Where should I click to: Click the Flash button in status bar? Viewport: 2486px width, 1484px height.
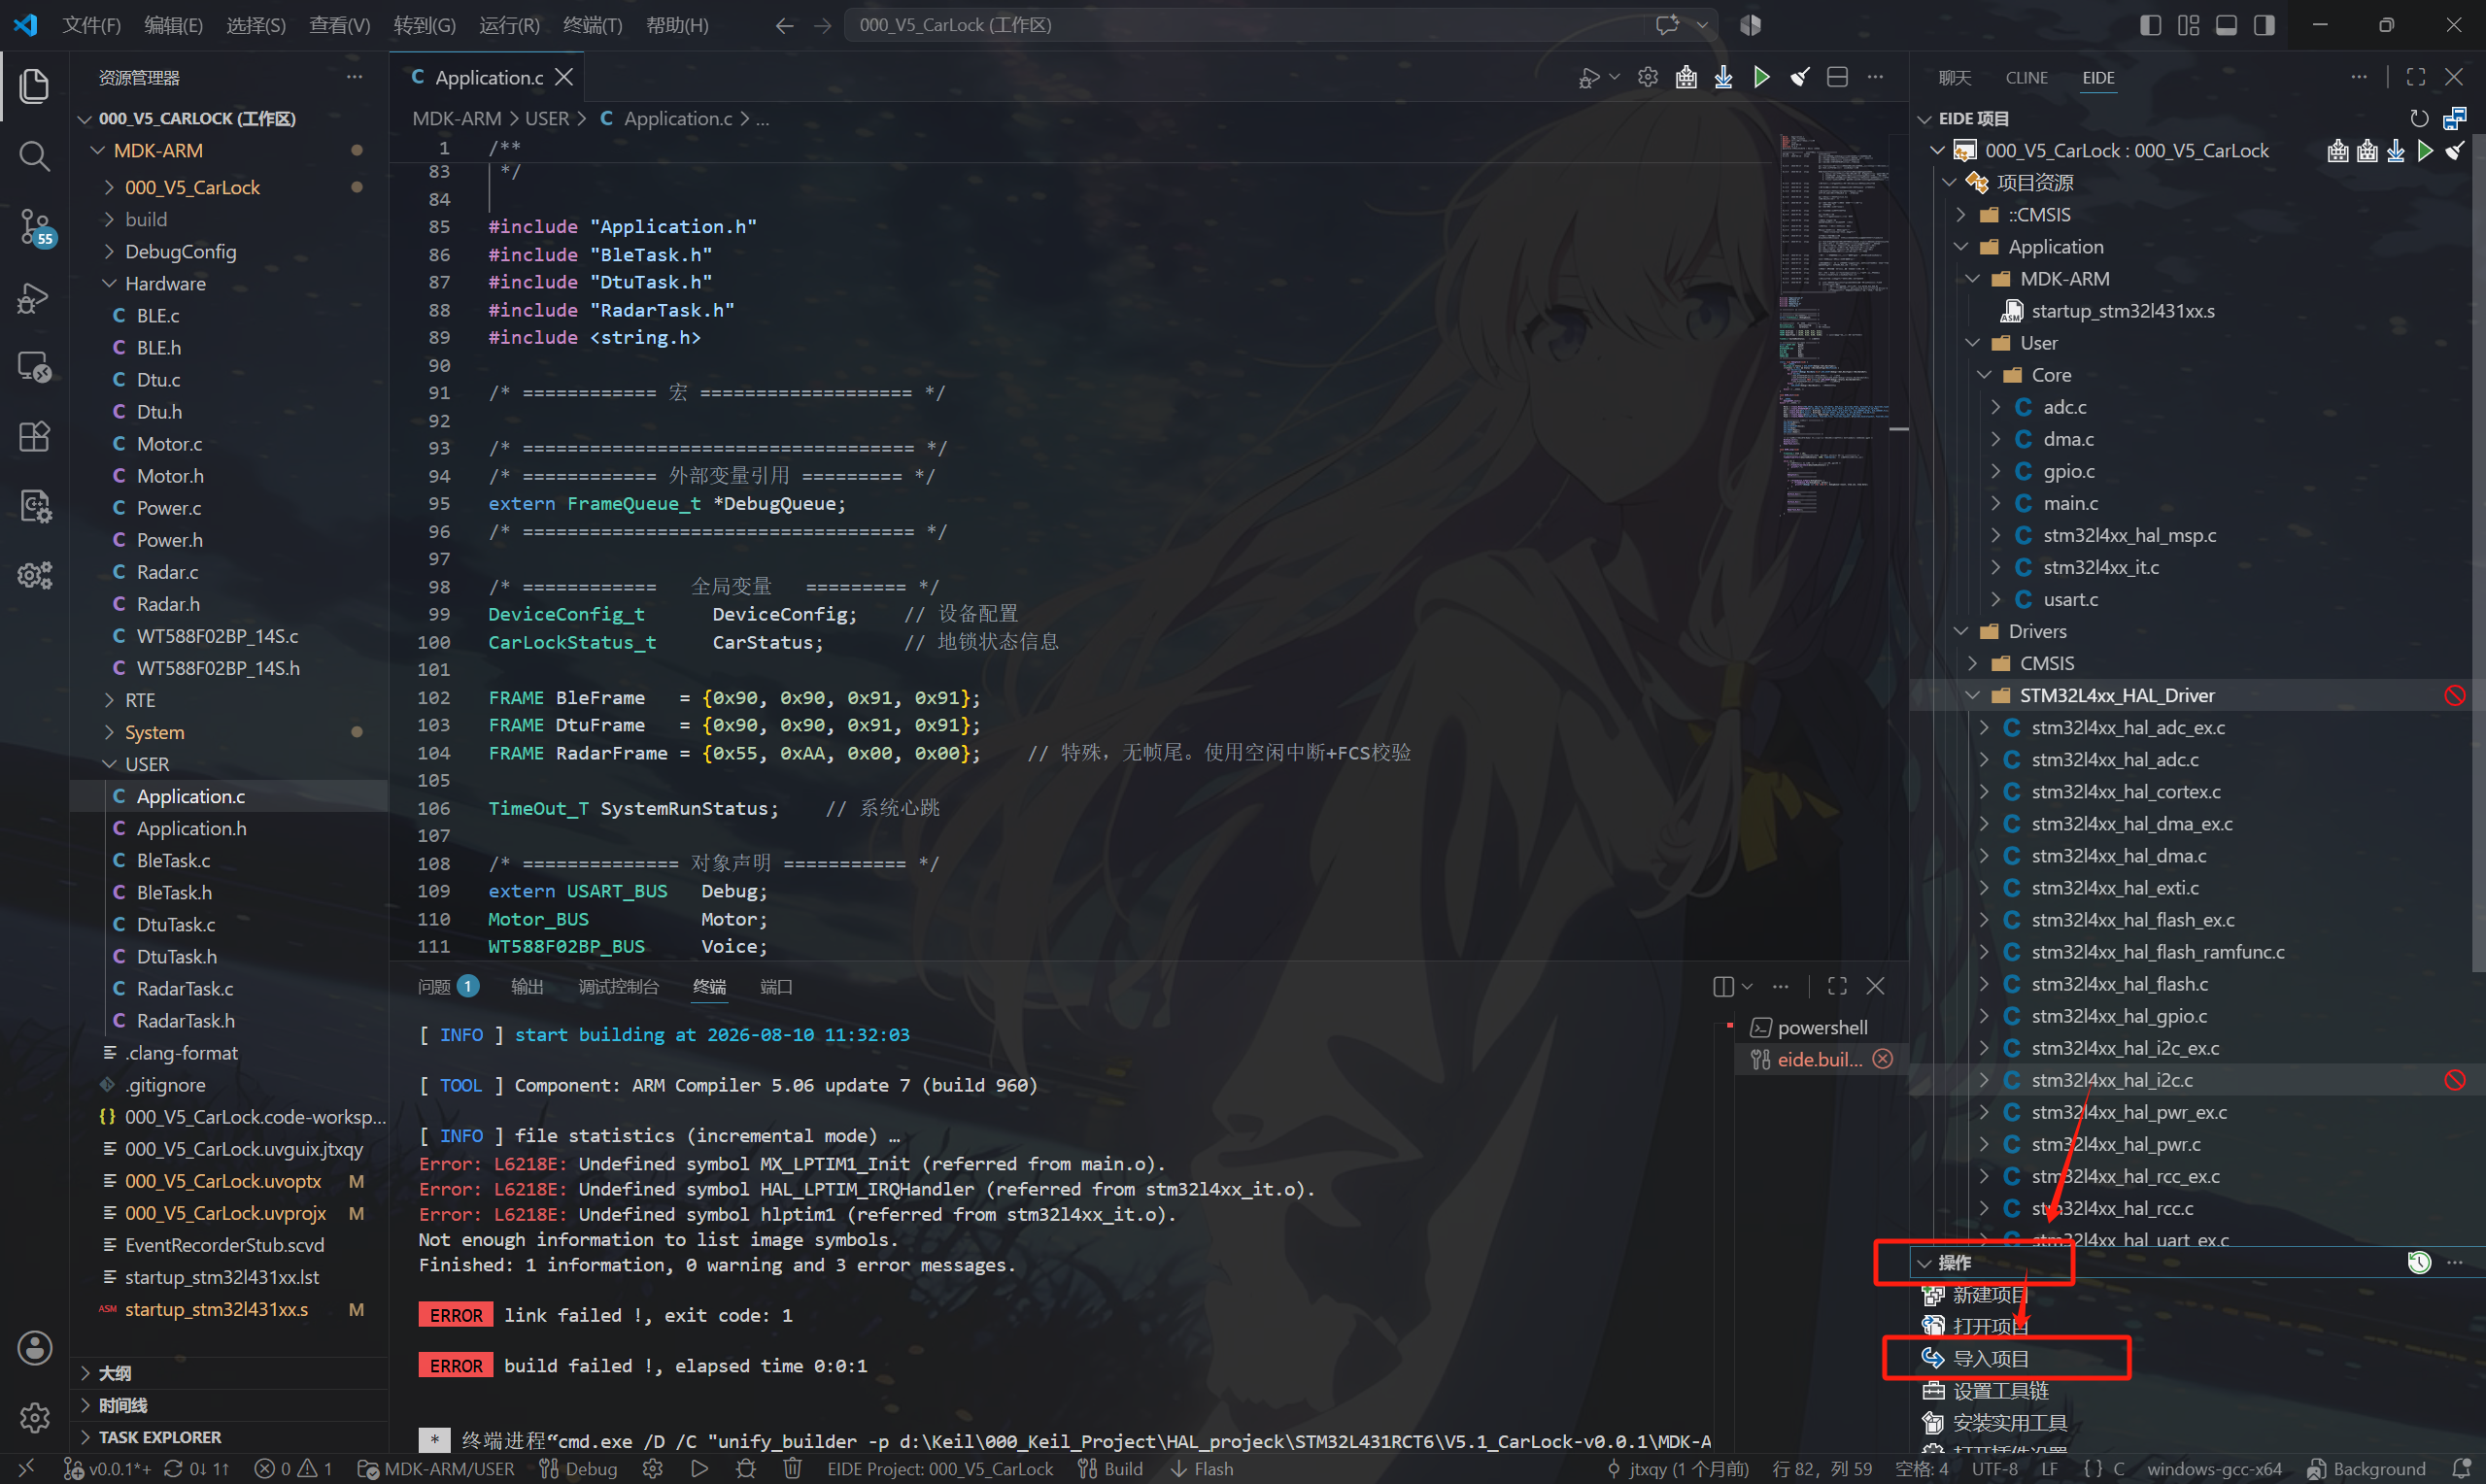pos(1201,1468)
